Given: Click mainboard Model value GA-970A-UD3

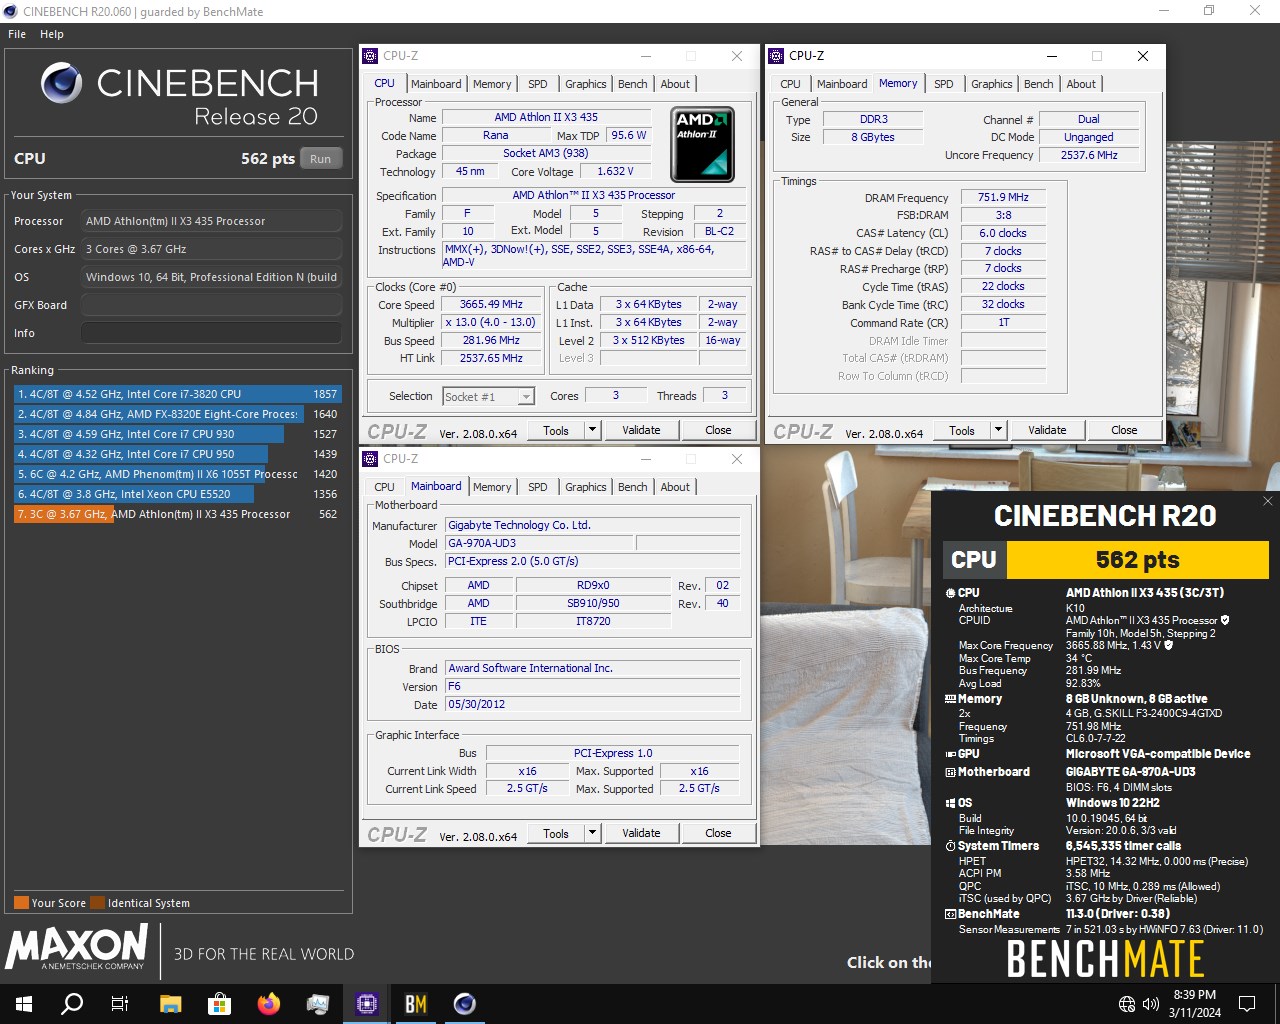Looking at the screenshot, I should coord(538,543).
